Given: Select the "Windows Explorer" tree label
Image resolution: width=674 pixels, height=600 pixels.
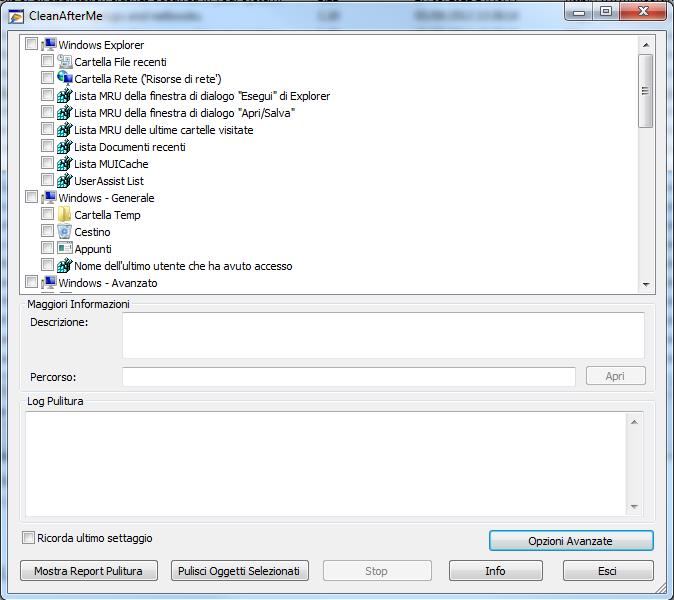Looking at the screenshot, I should (101, 45).
